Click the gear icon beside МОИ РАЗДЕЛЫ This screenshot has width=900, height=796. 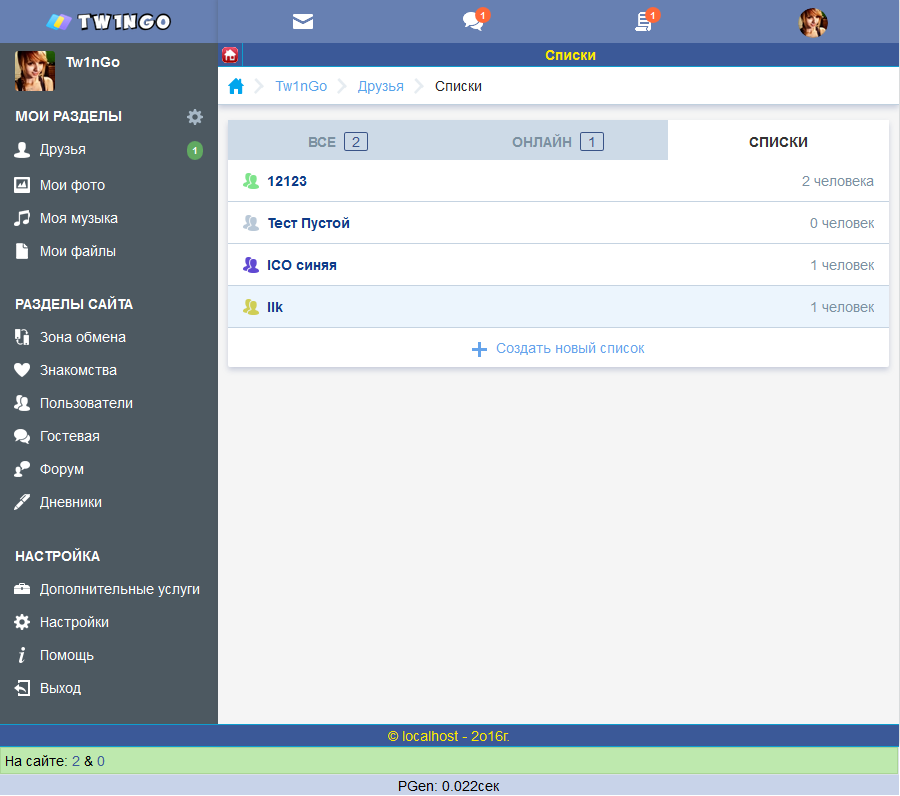click(195, 117)
